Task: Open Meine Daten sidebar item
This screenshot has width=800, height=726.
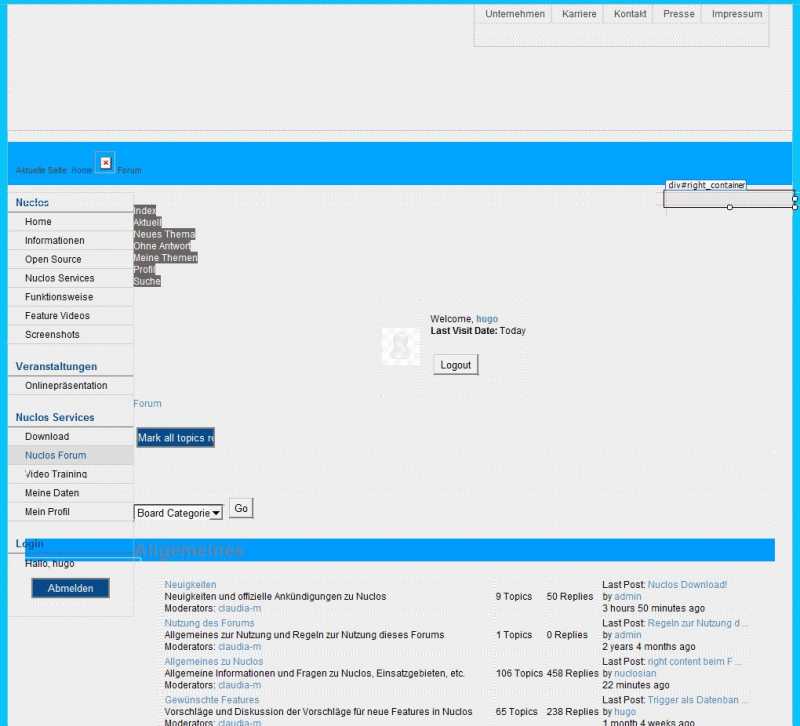Action: [70, 493]
